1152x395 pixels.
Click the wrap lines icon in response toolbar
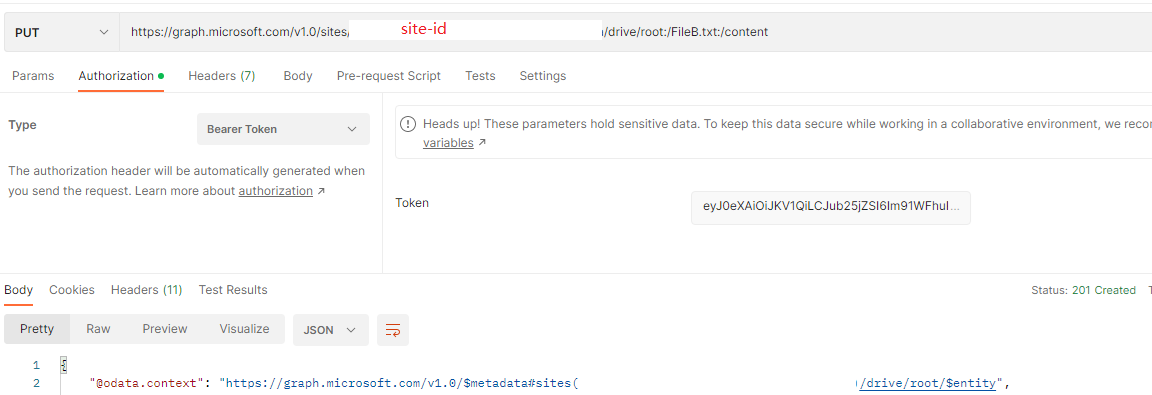(393, 330)
